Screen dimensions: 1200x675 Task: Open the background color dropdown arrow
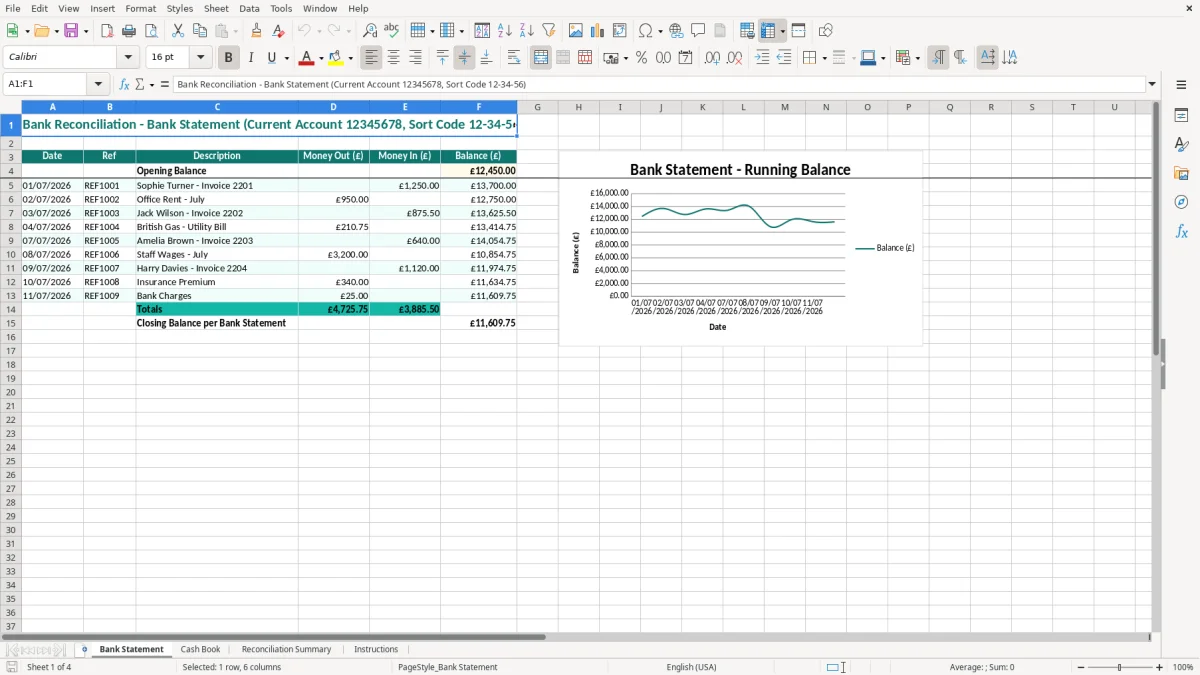(350, 59)
